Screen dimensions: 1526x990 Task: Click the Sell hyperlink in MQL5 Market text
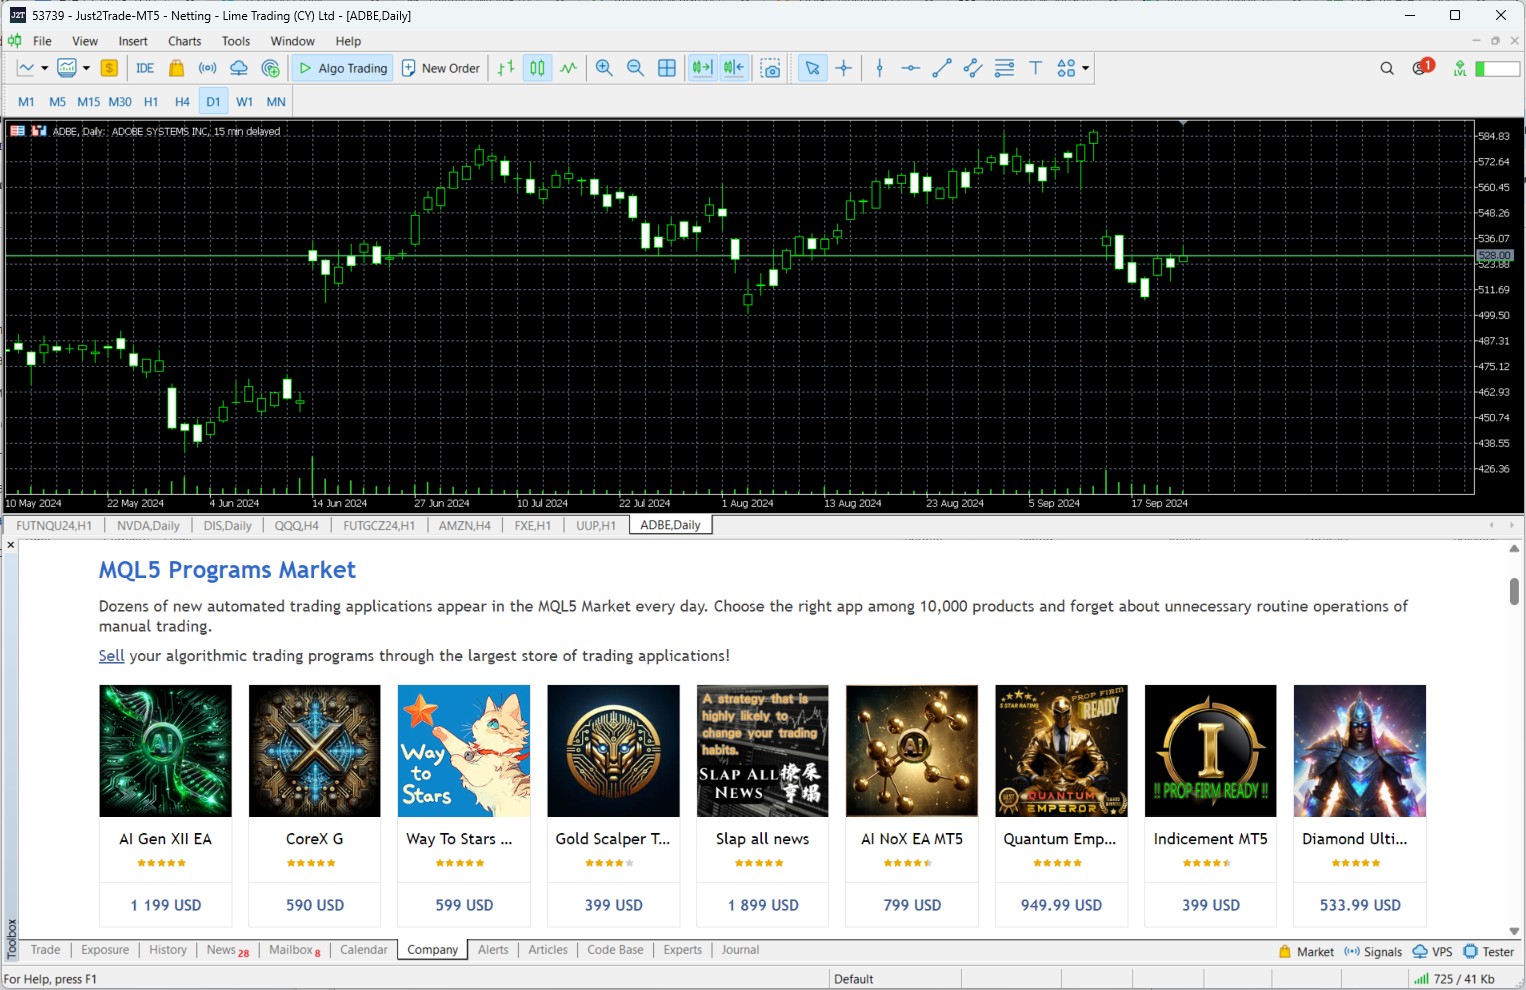111,655
